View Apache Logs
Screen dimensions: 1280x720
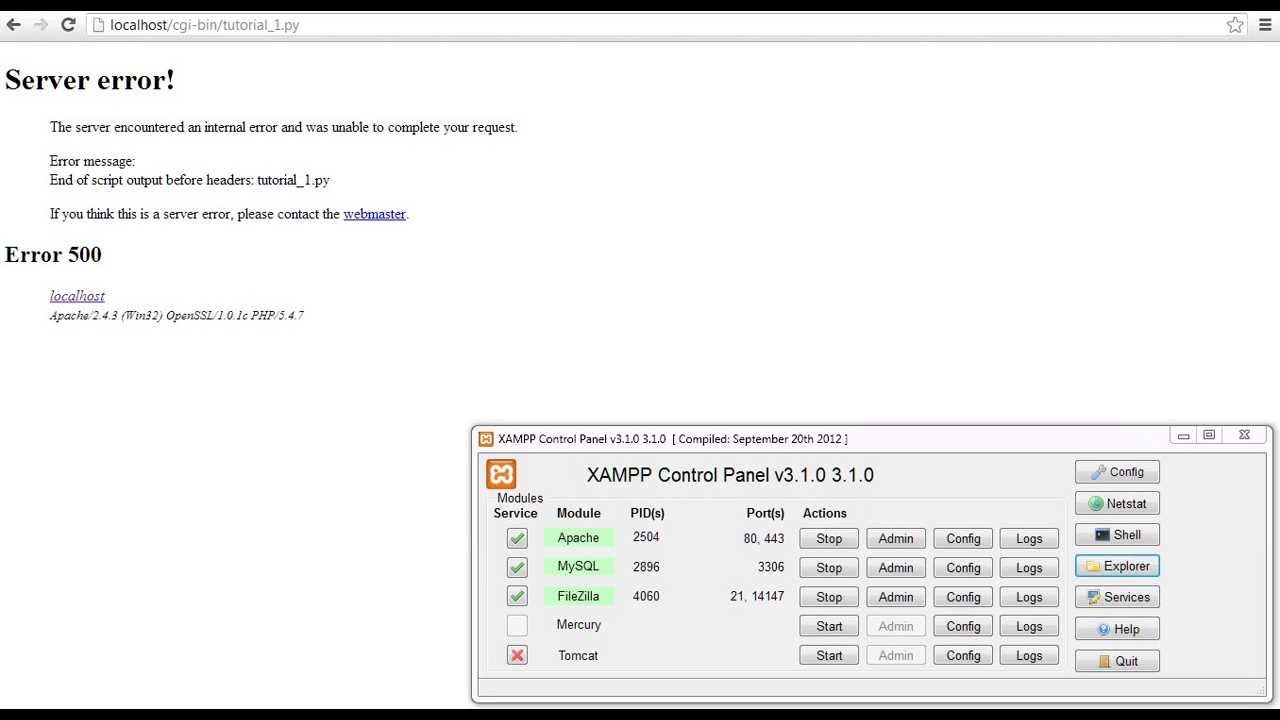coord(1029,538)
